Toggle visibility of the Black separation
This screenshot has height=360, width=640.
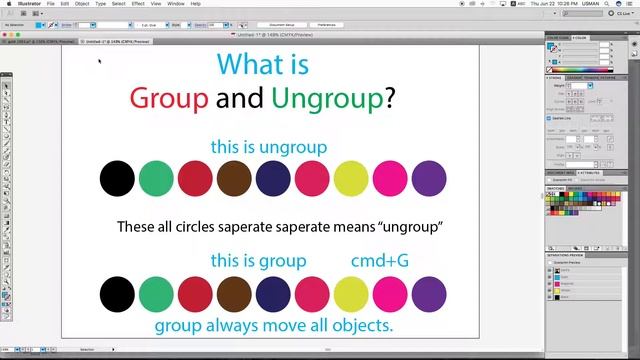tap(549, 297)
